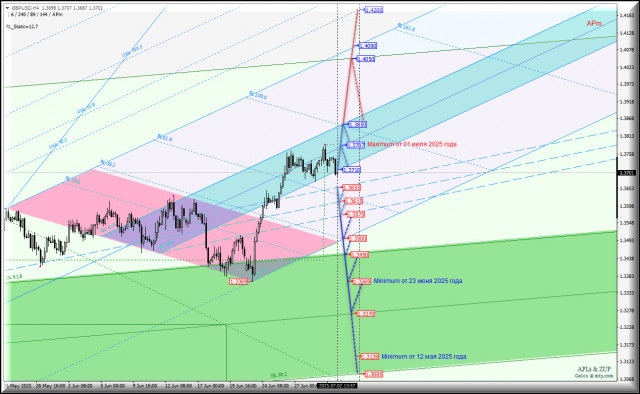
Task: Click the '28 May 16:00' time axis label
Action: coord(51,386)
